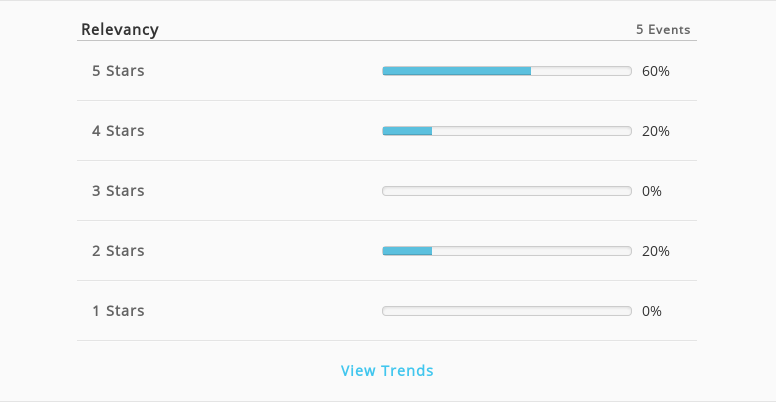Click the 0% value beside 1 Stars
This screenshot has width=776, height=402.
[x=652, y=311]
